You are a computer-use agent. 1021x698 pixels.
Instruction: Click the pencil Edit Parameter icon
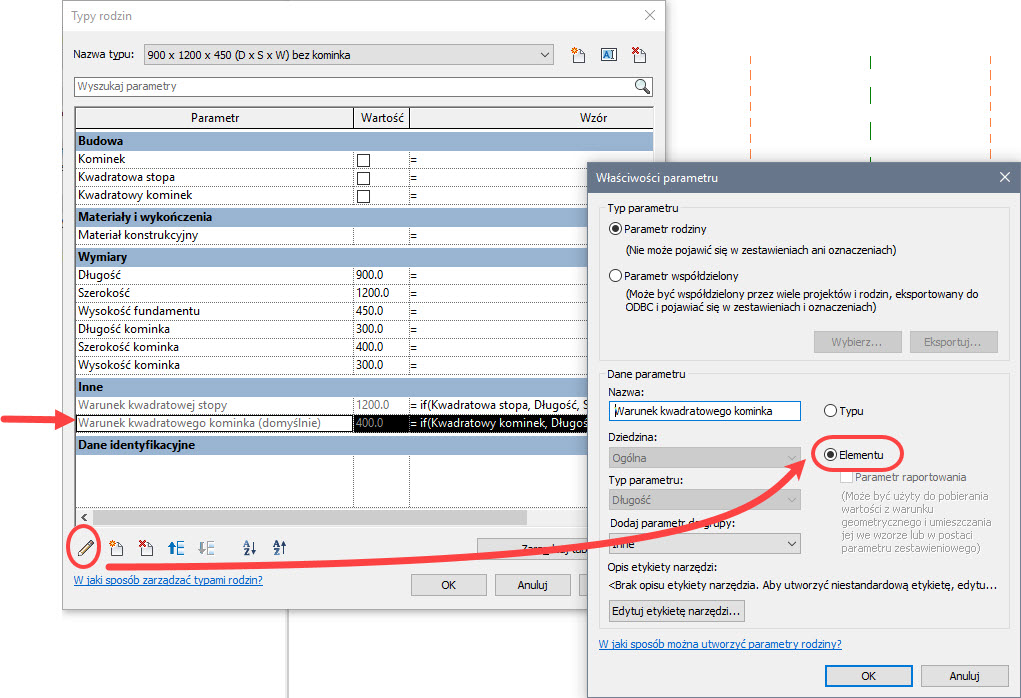coord(86,547)
